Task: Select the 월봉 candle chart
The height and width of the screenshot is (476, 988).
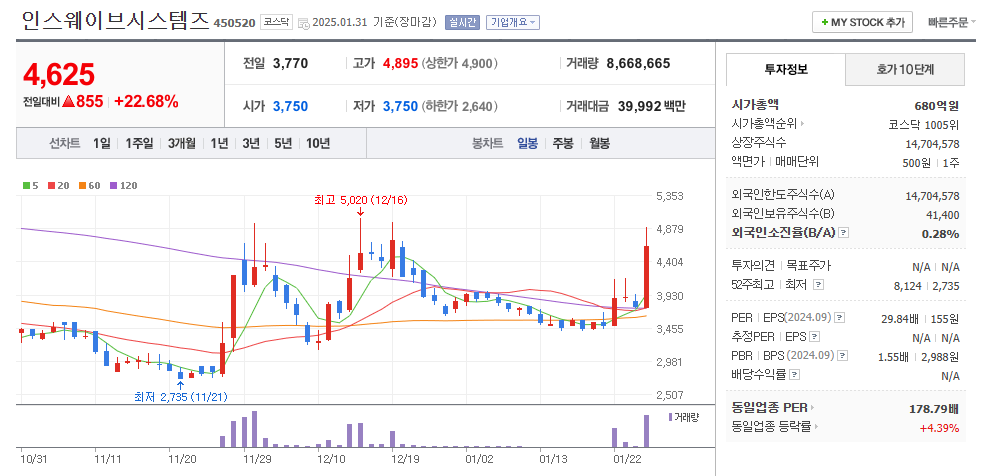Action: [x=599, y=143]
